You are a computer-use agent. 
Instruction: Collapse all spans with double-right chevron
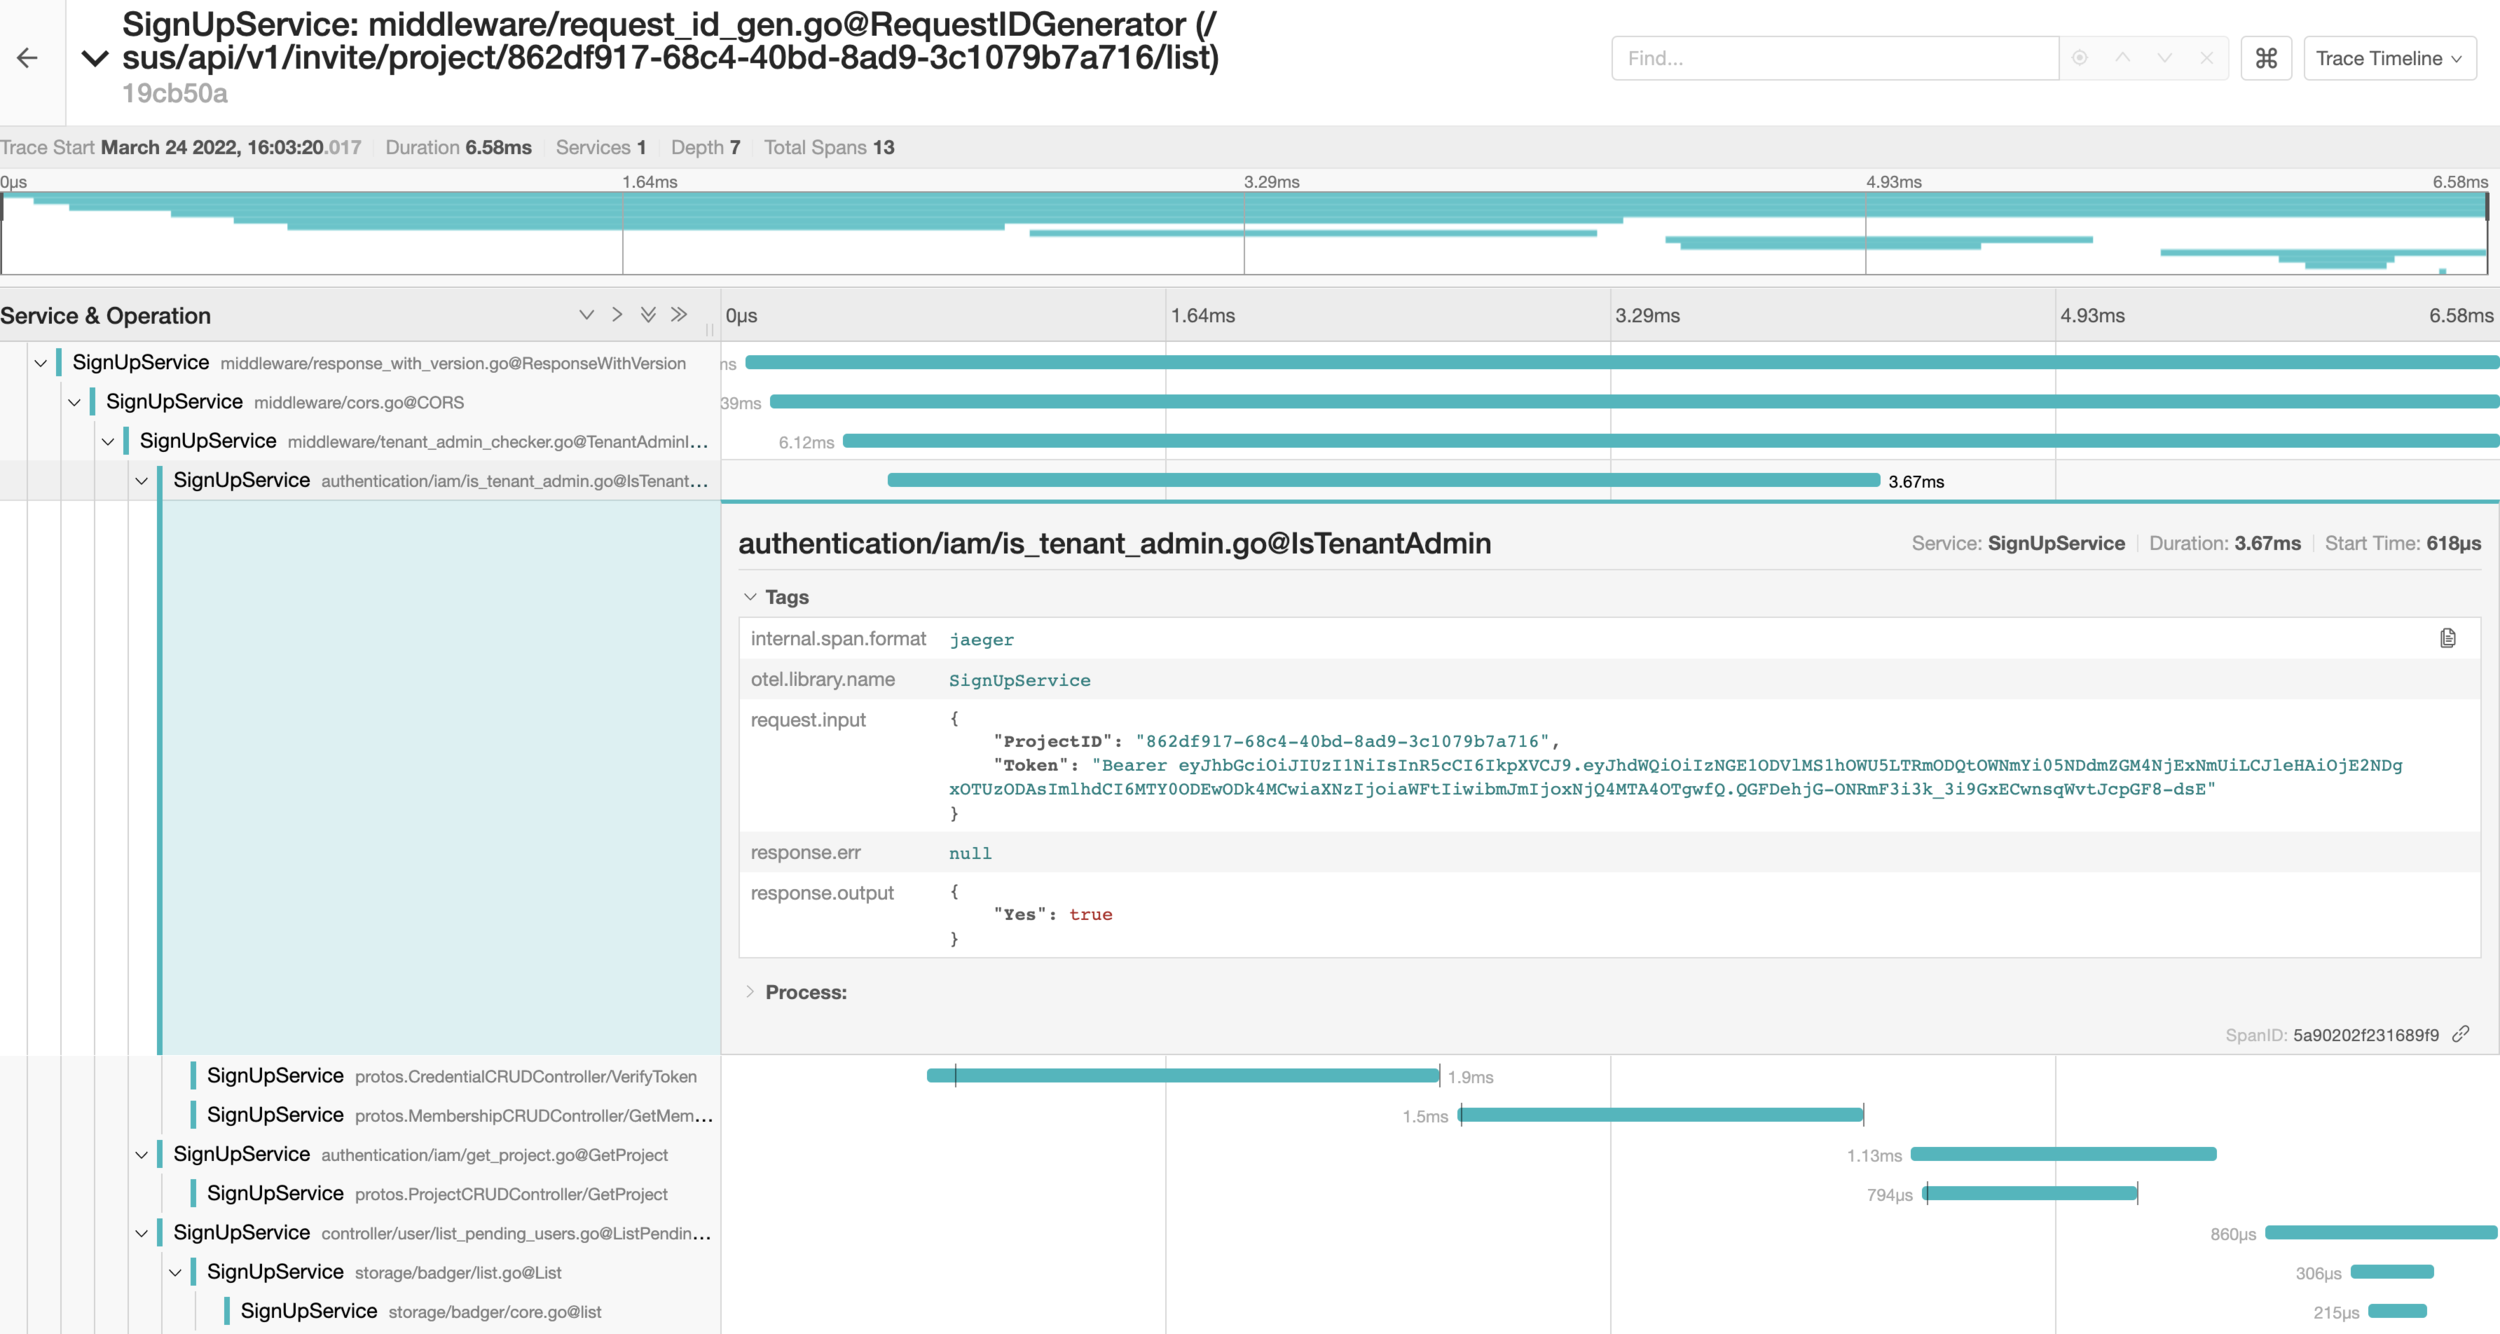click(679, 315)
